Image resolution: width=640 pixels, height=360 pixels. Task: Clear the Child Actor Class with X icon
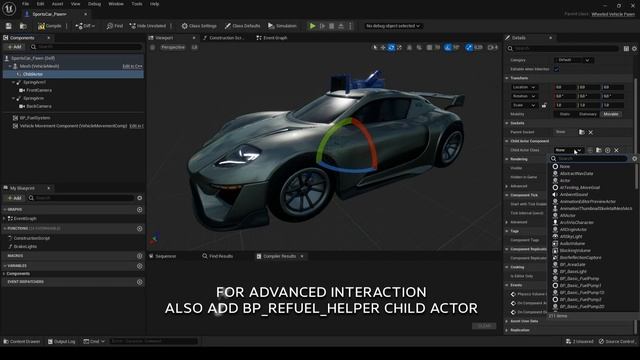[x=616, y=150]
